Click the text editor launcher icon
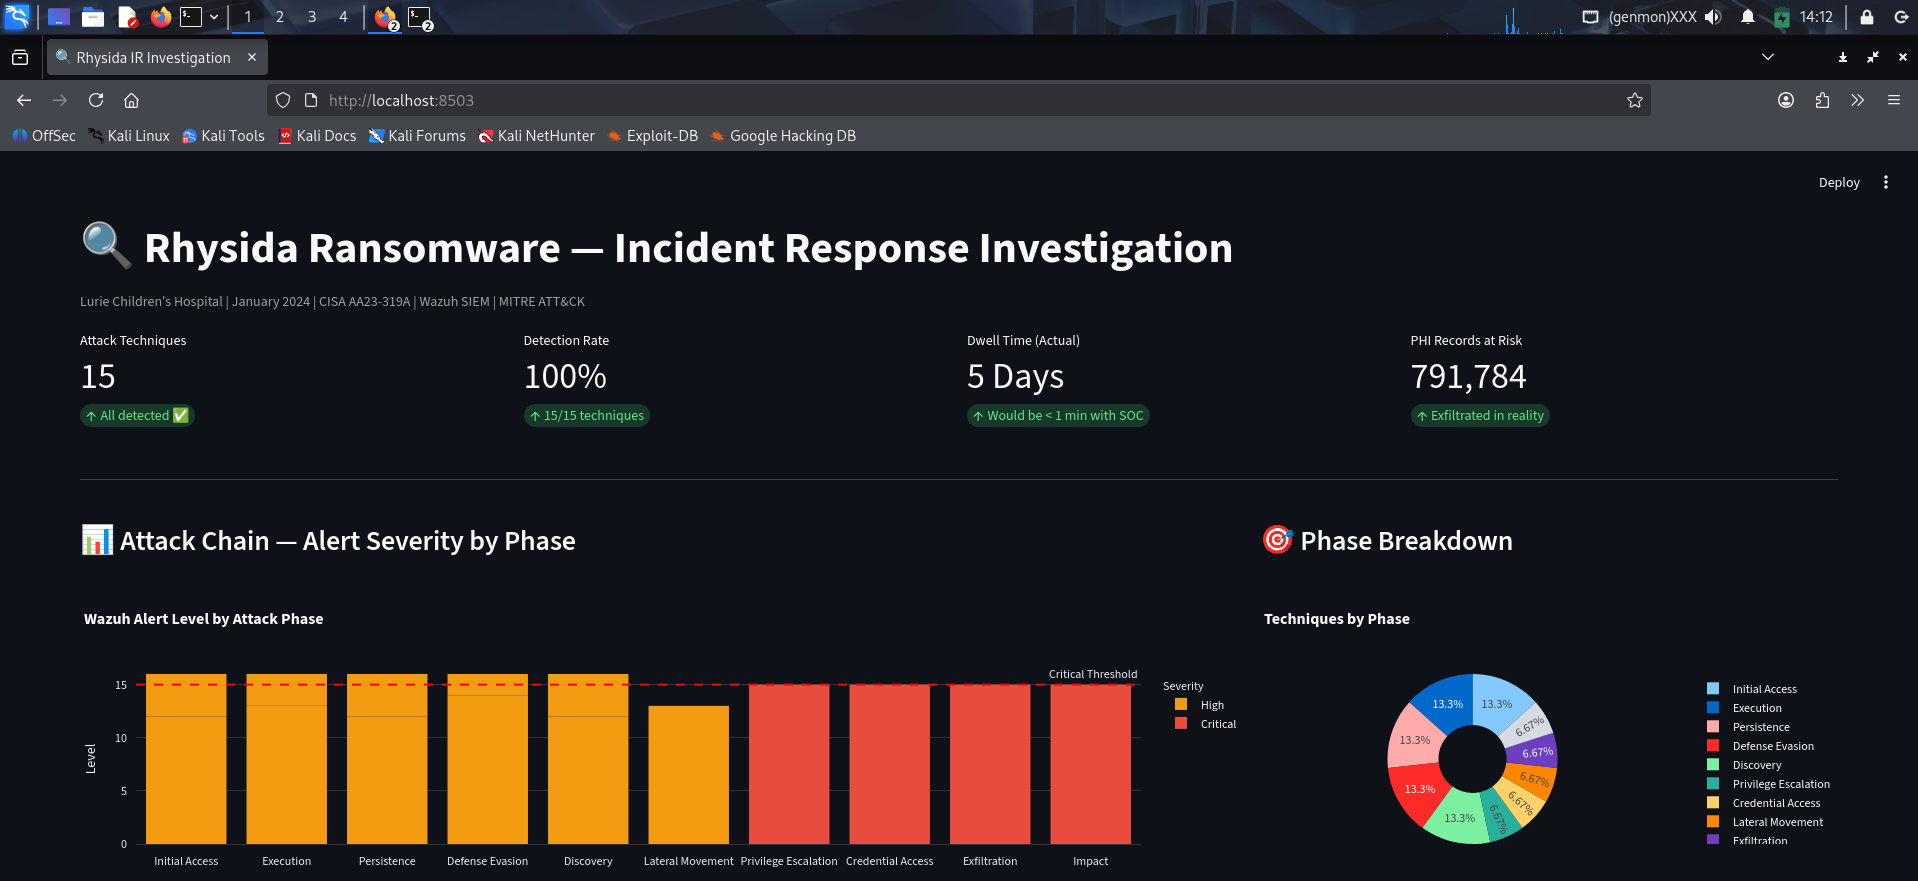Image resolution: width=1918 pixels, height=881 pixels. pyautogui.click(x=127, y=17)
